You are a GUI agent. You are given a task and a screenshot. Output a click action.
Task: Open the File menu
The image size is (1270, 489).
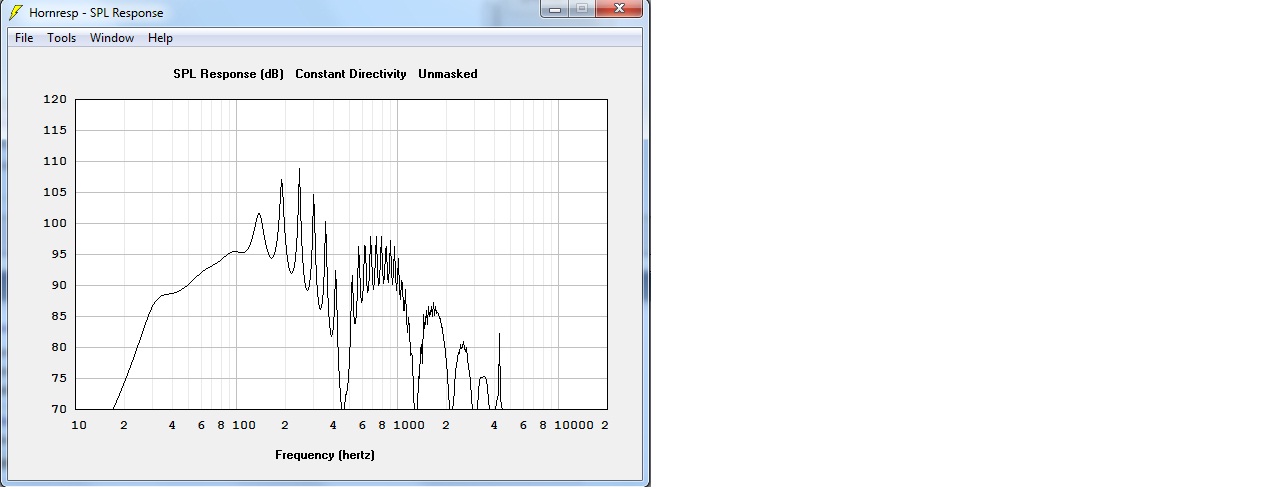click(x=24, y=38)
